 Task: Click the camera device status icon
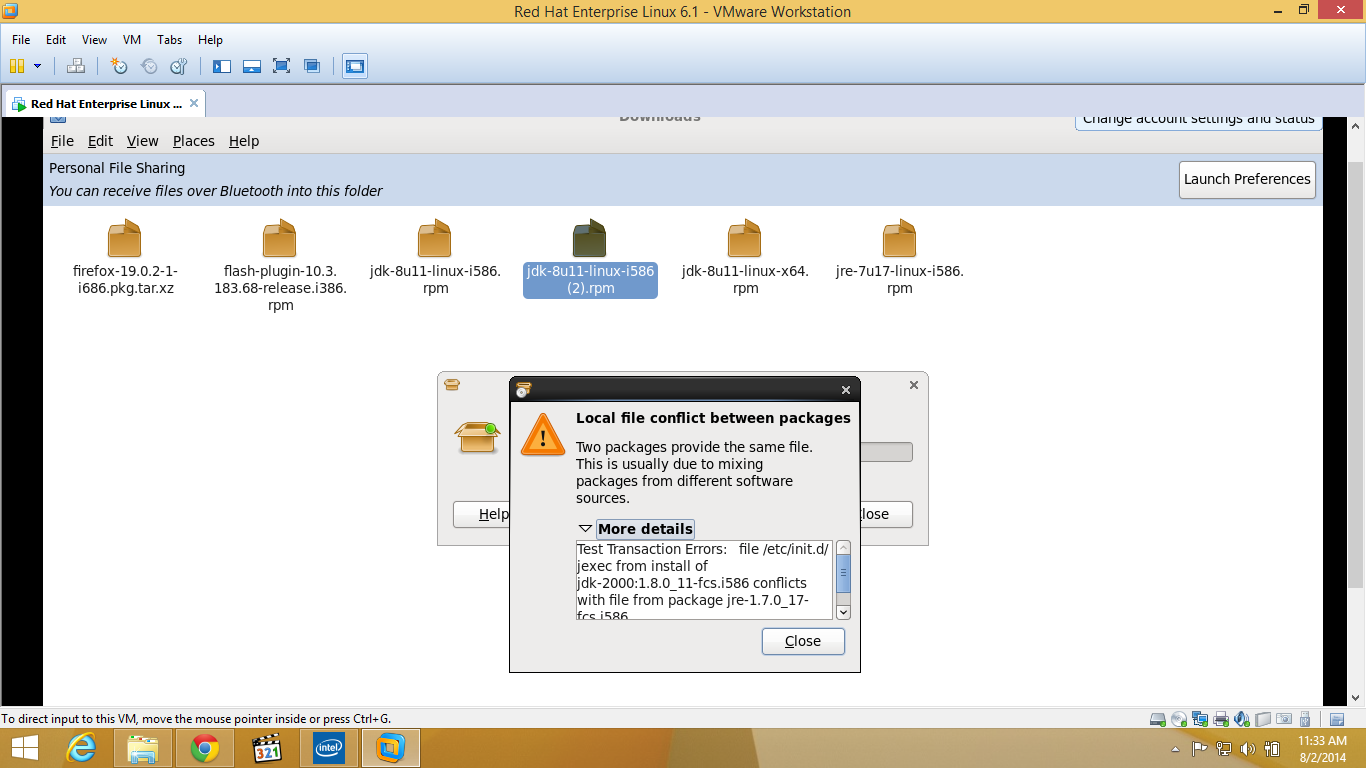pos(1283,719)
